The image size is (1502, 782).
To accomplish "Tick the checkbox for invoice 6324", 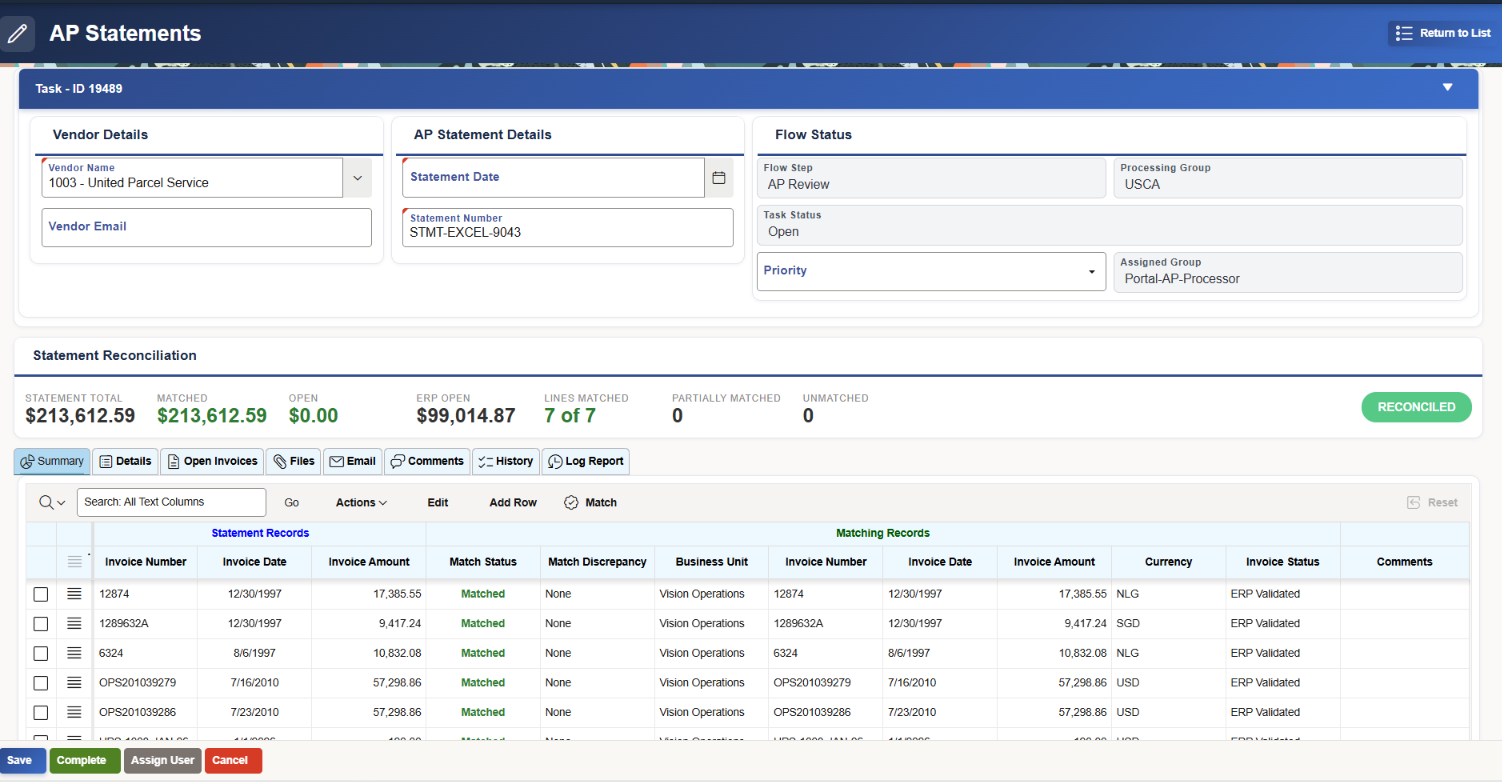I will point(41,653).
